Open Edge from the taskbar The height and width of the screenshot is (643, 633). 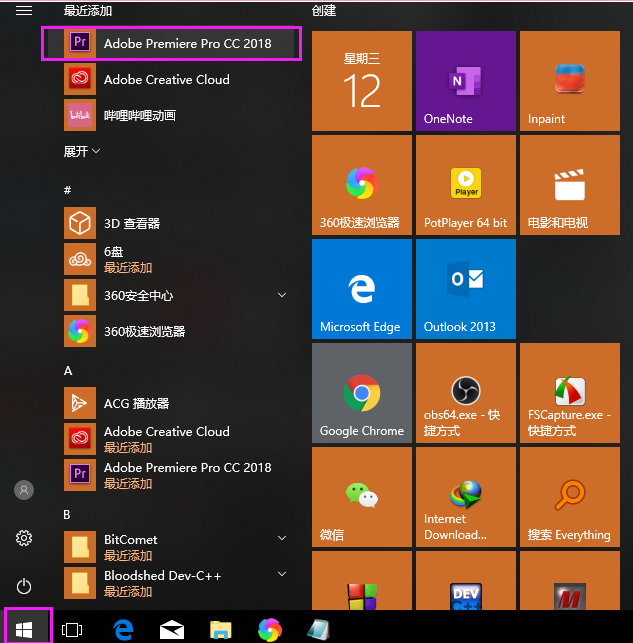pyautogui.click(x=123, y=629)
